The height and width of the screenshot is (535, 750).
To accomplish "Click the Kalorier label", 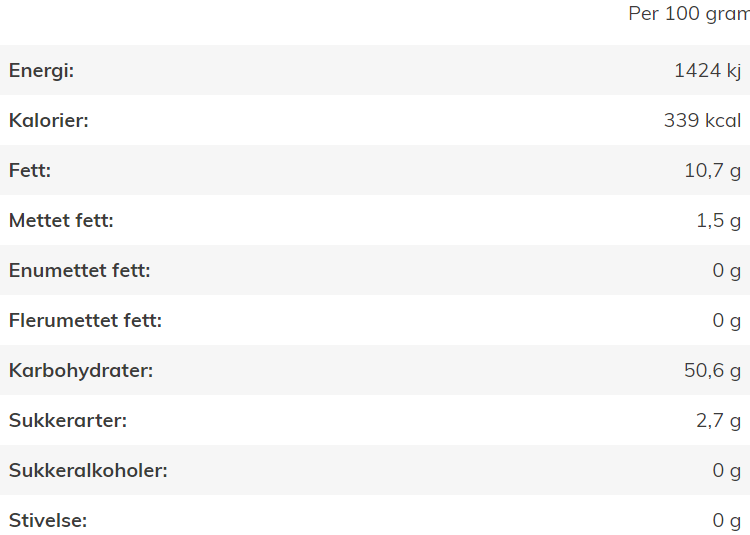I will (49, 120).
